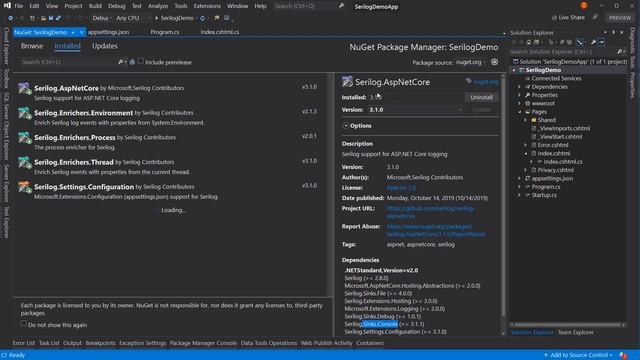Click the Open File folder toolbar icon
This screenshot has height=360, width=640.
pyautogui.click(x=43, y=18)
